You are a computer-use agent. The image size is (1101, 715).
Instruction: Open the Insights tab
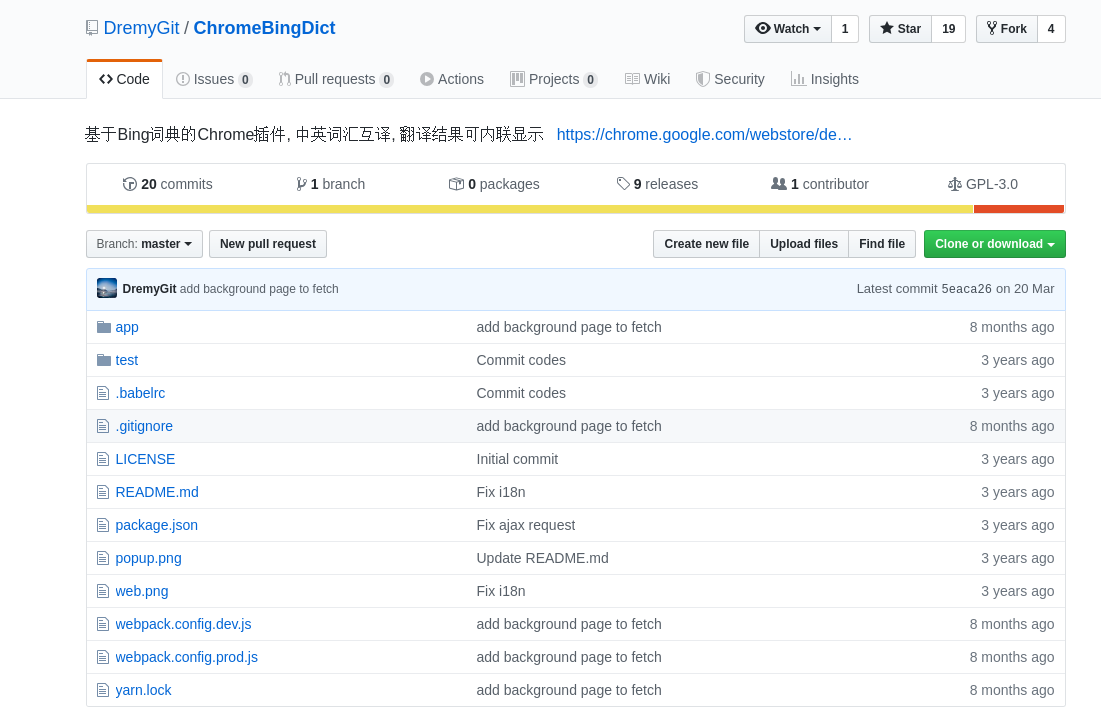[824, 79]
